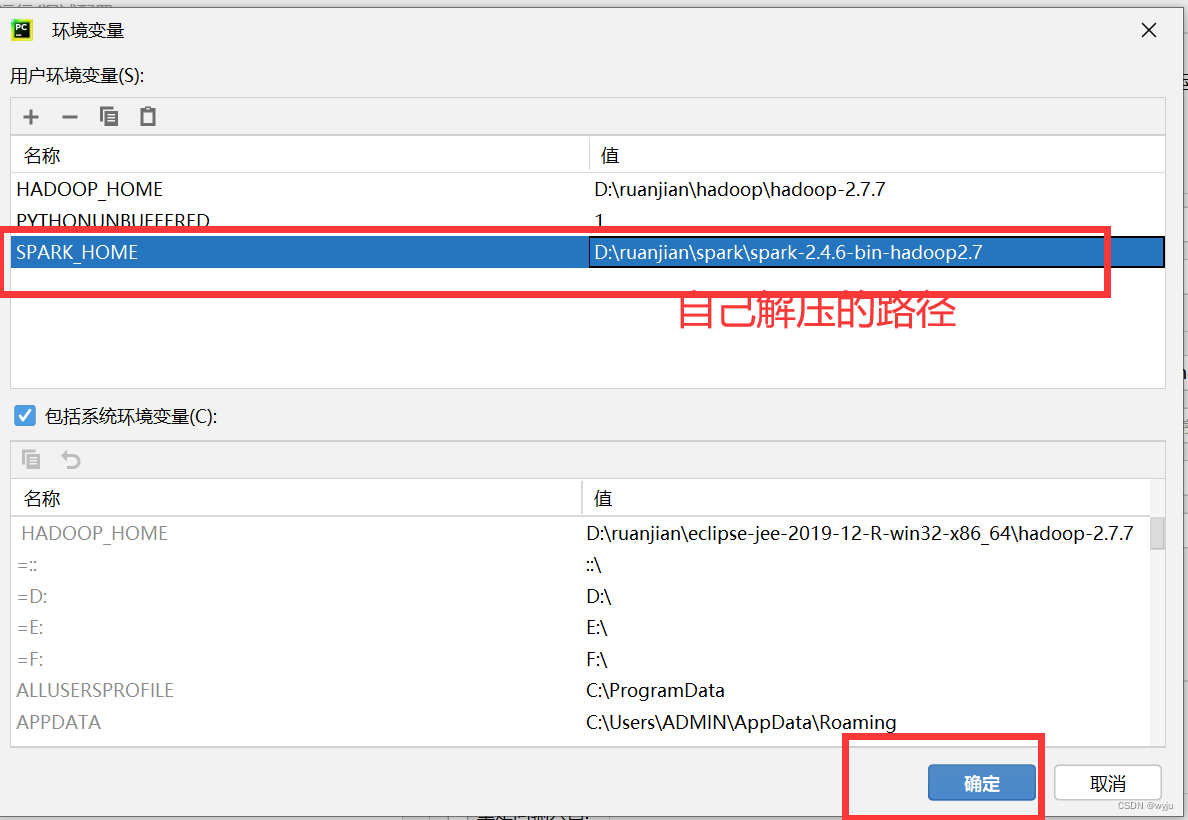The width and height of the screenshot is (1188, 820).
Task: Click the PyCharm icon in title bar
Action: click(x=21, y=30)
